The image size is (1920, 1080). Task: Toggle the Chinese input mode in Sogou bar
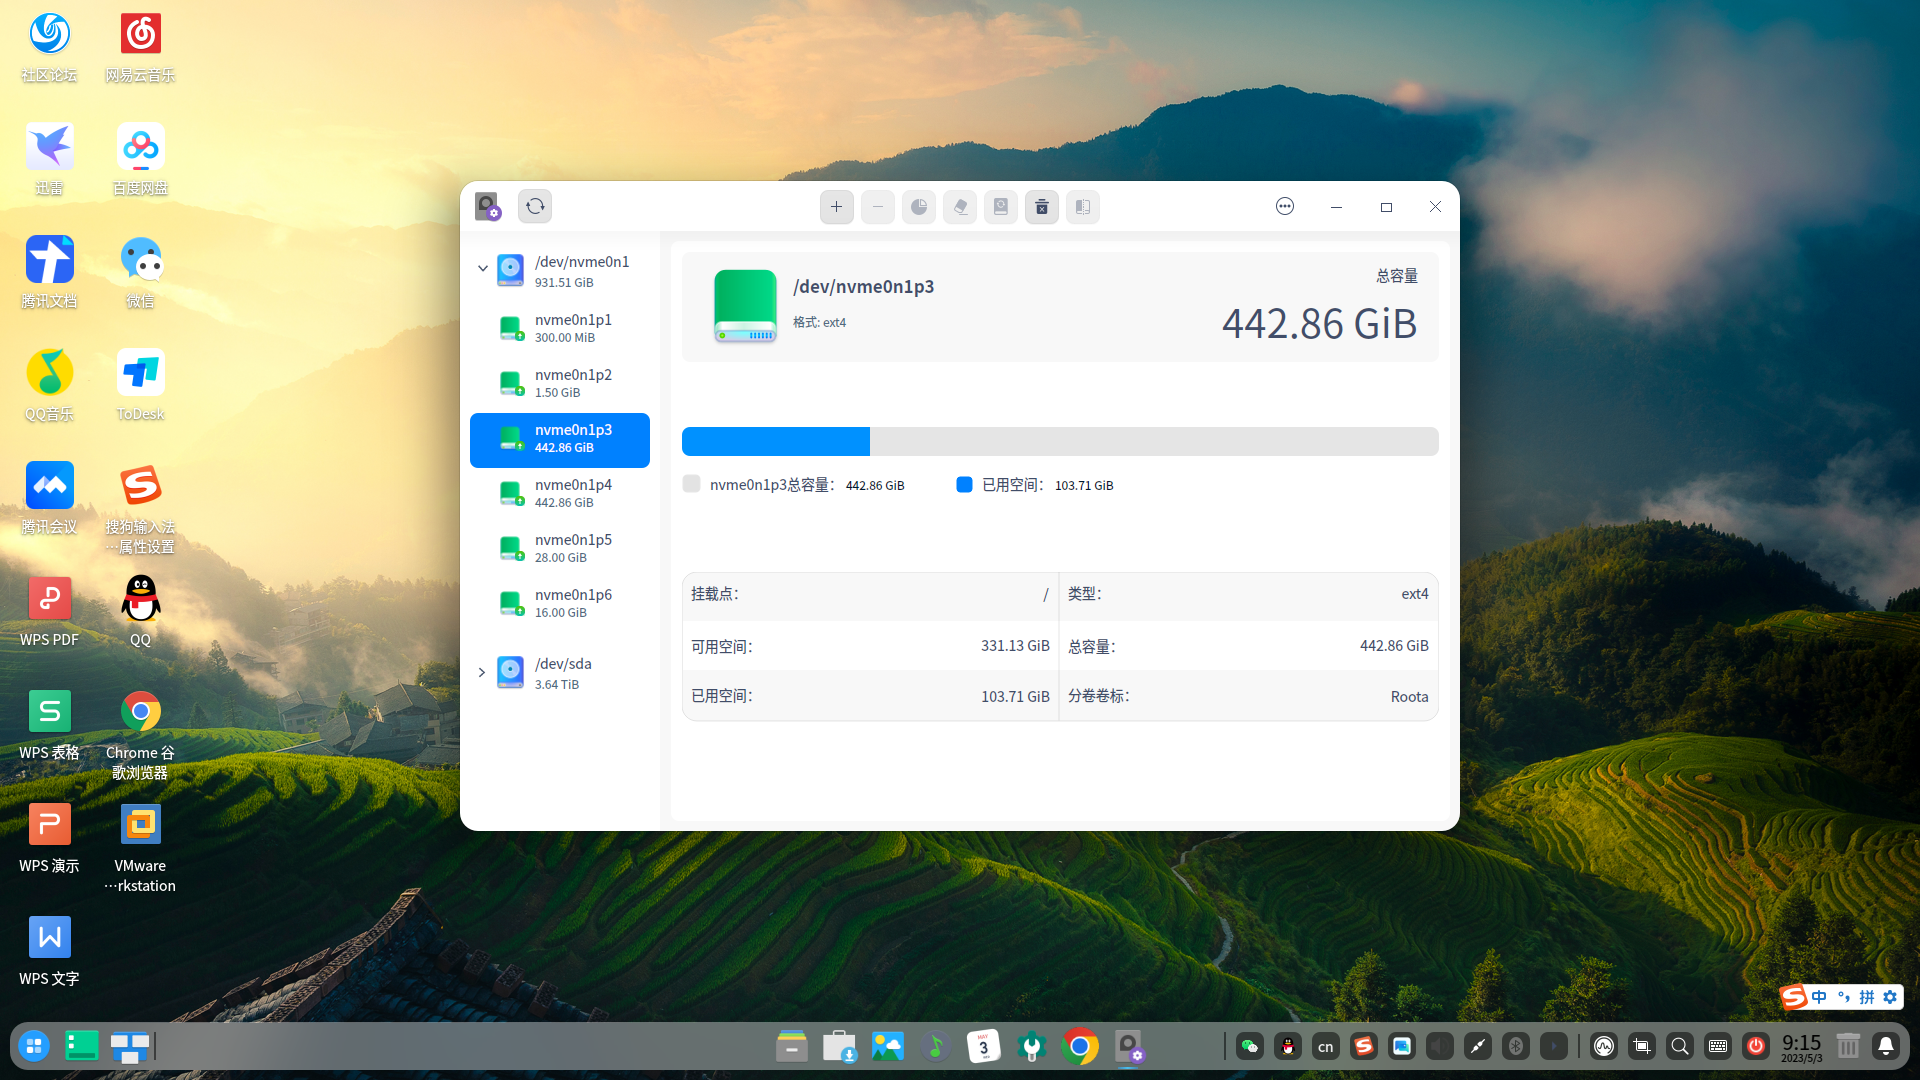click(x=1817, y=997)
